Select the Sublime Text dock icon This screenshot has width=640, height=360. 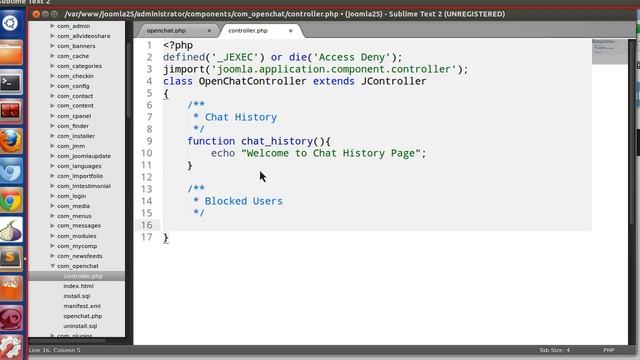[11, 260]
